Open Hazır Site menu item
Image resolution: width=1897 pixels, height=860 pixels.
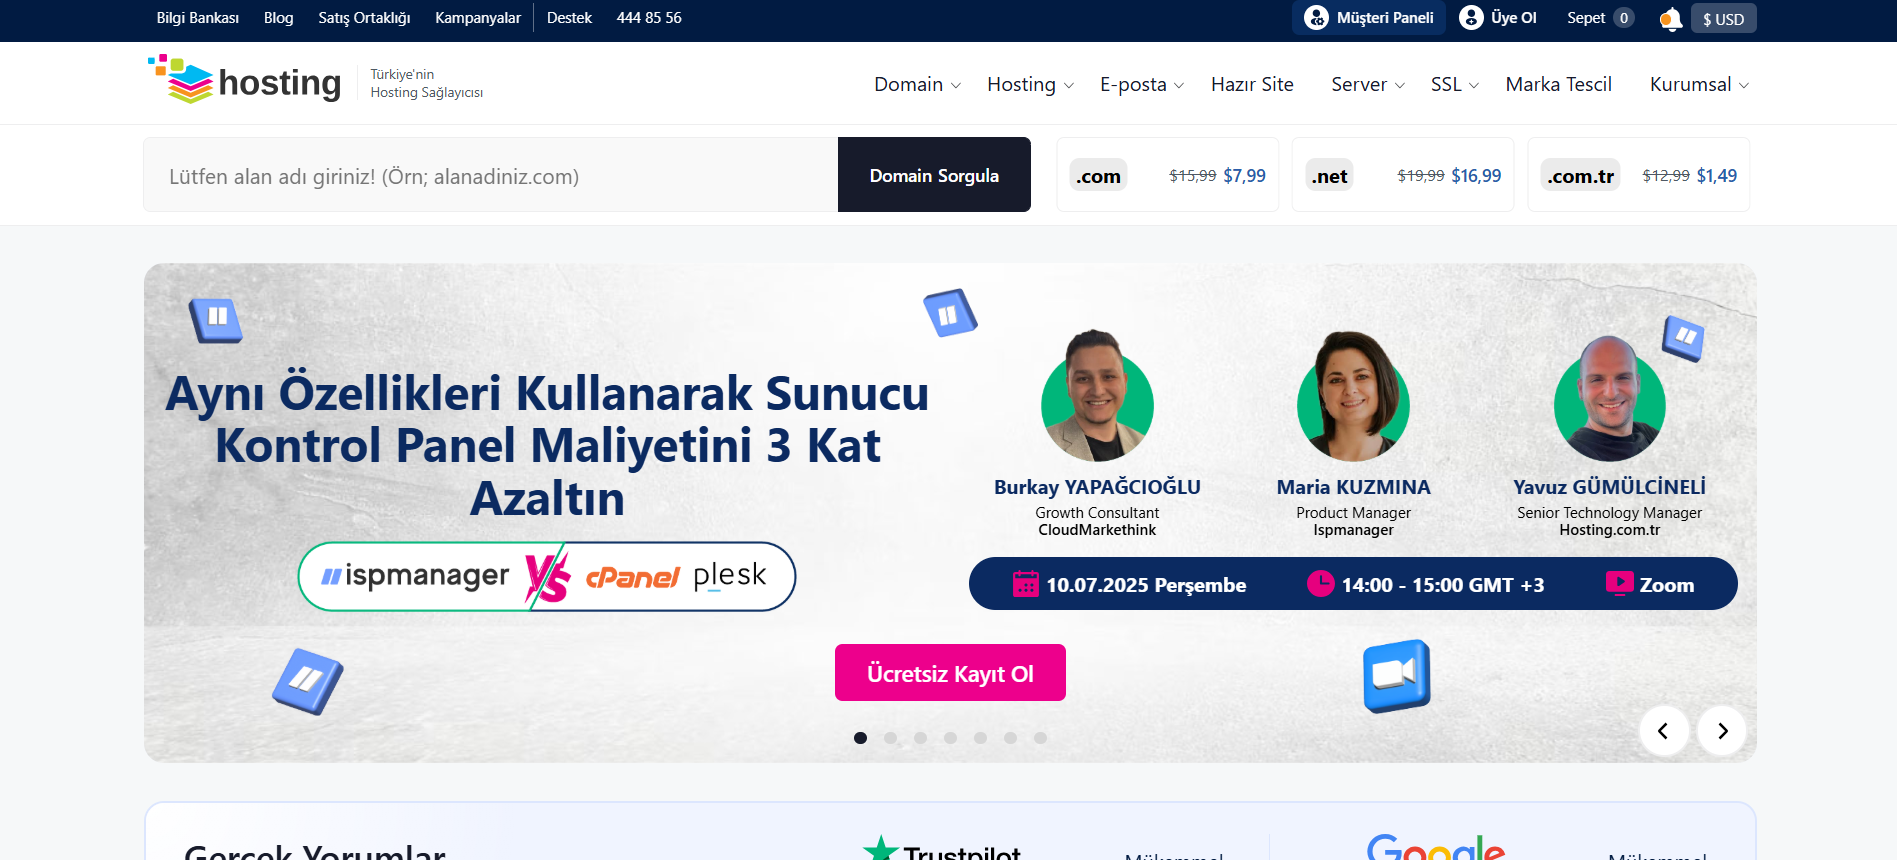1252,85
